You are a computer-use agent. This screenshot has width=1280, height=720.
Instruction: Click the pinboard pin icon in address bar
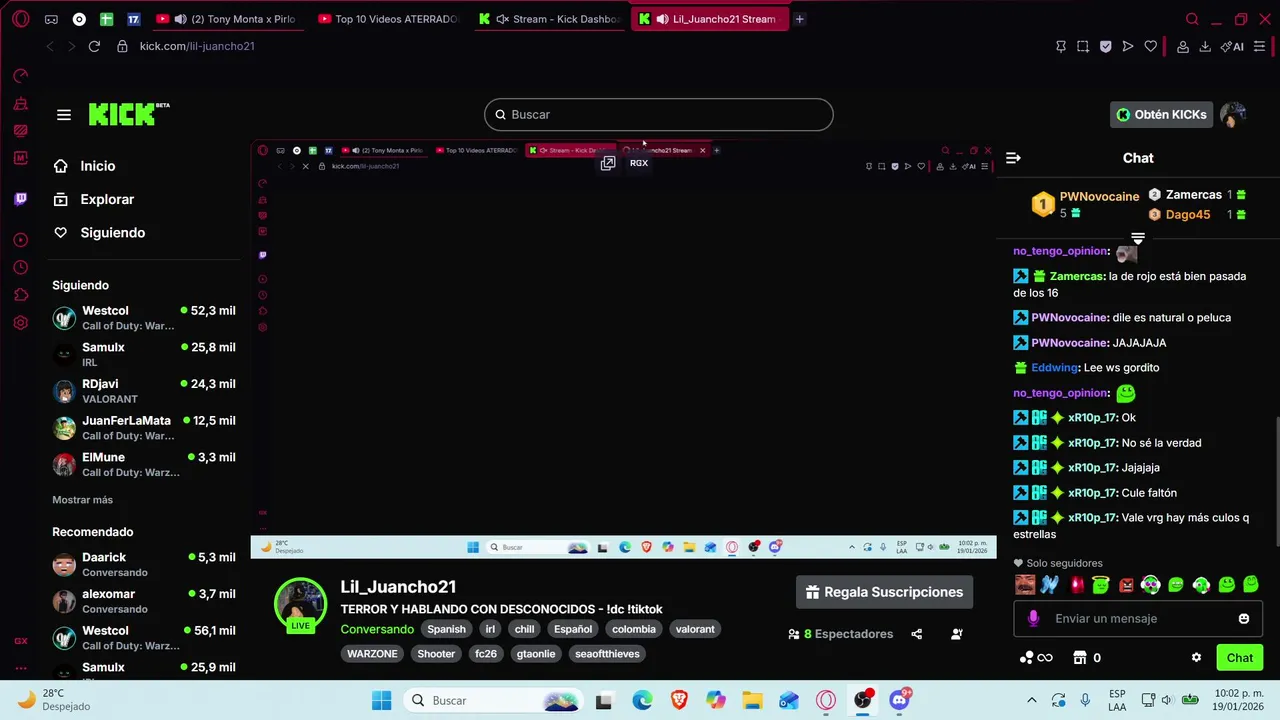(x=1061, y=46)
